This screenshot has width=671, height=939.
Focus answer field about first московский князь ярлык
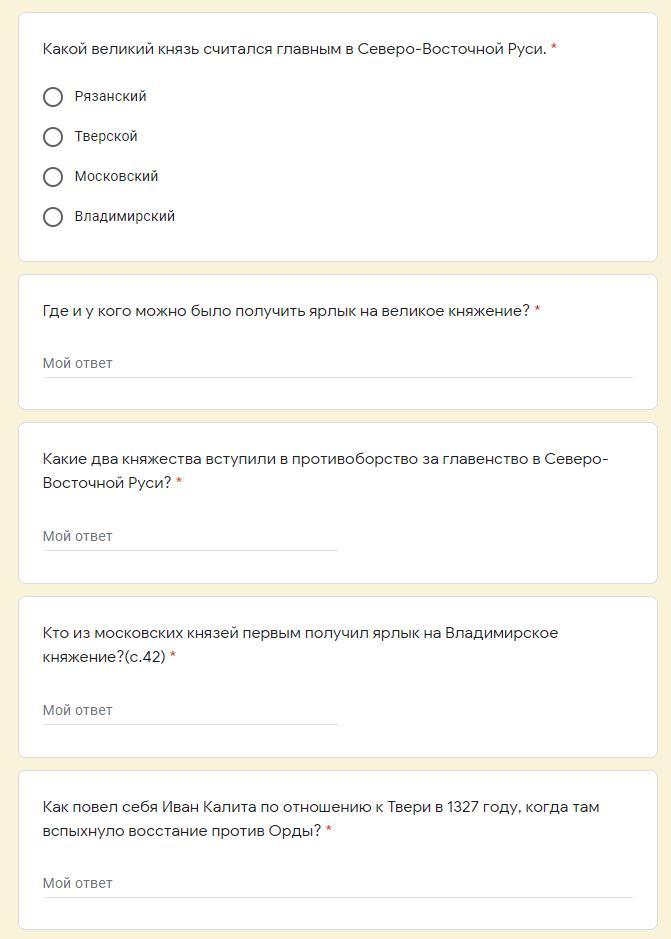pos(190,710)
